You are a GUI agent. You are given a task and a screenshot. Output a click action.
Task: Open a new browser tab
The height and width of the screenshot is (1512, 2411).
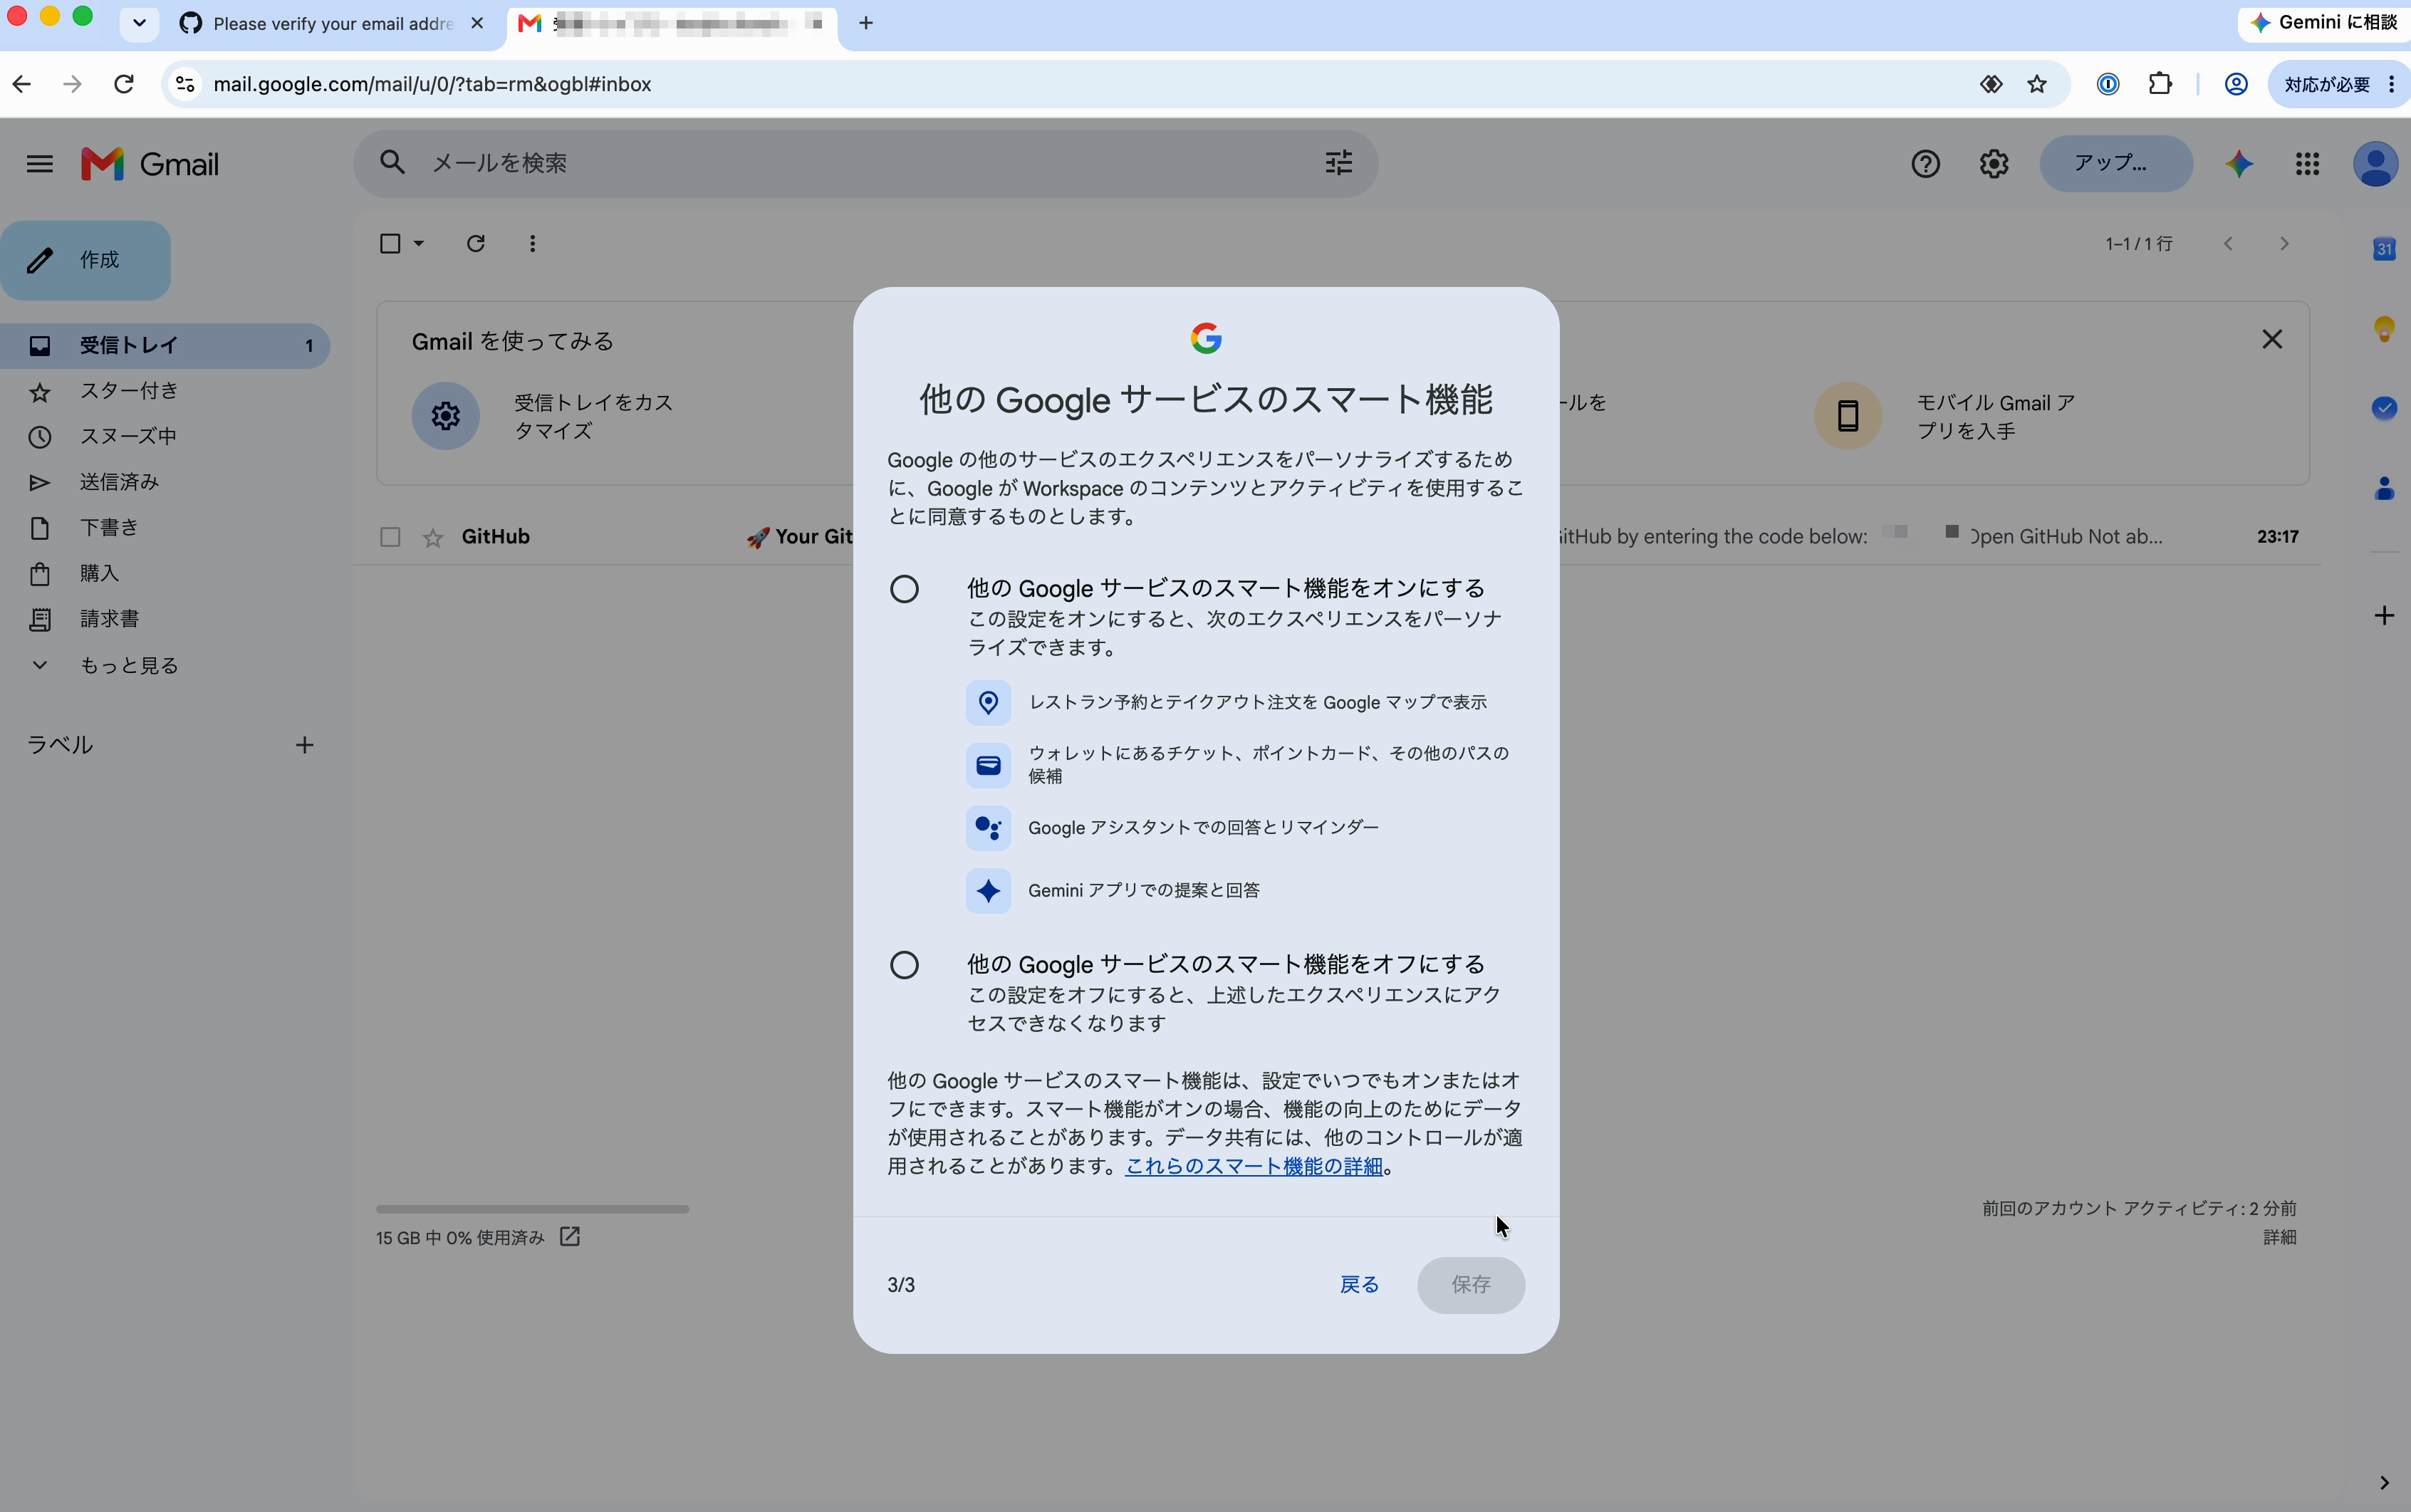pyautogui.click(x=866, y=22)
